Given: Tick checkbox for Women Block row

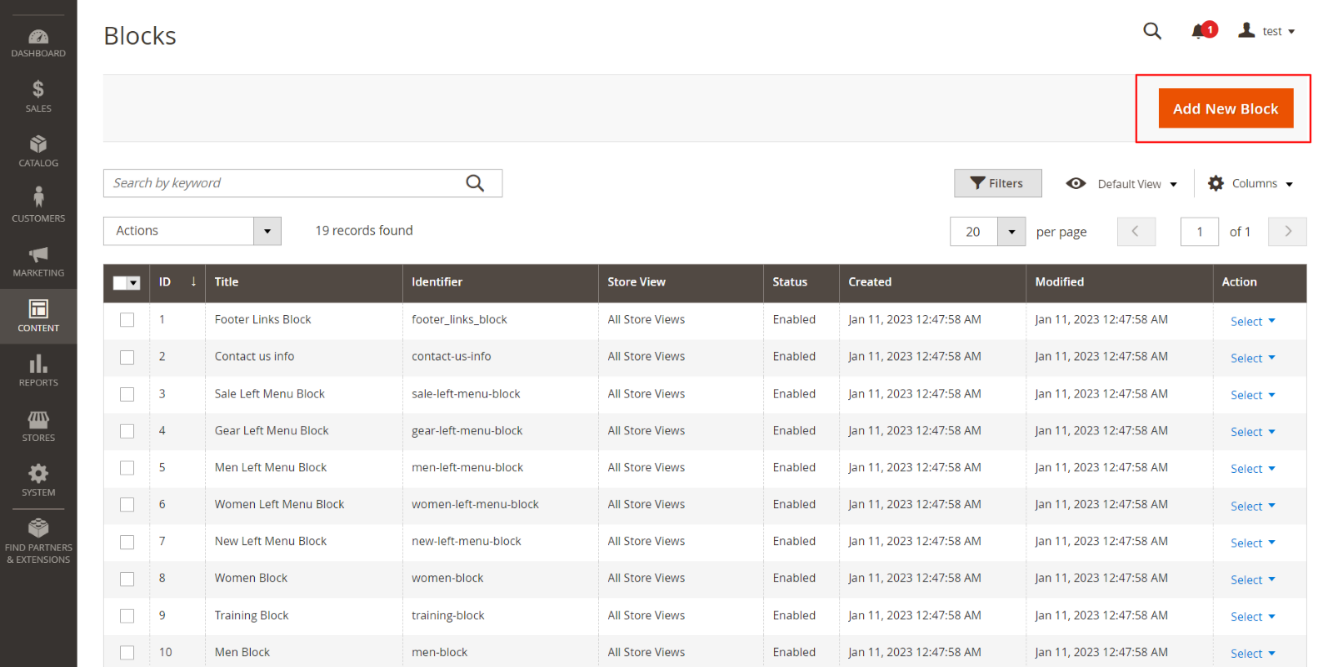Looking at the screenshot, I should (127, 578).
